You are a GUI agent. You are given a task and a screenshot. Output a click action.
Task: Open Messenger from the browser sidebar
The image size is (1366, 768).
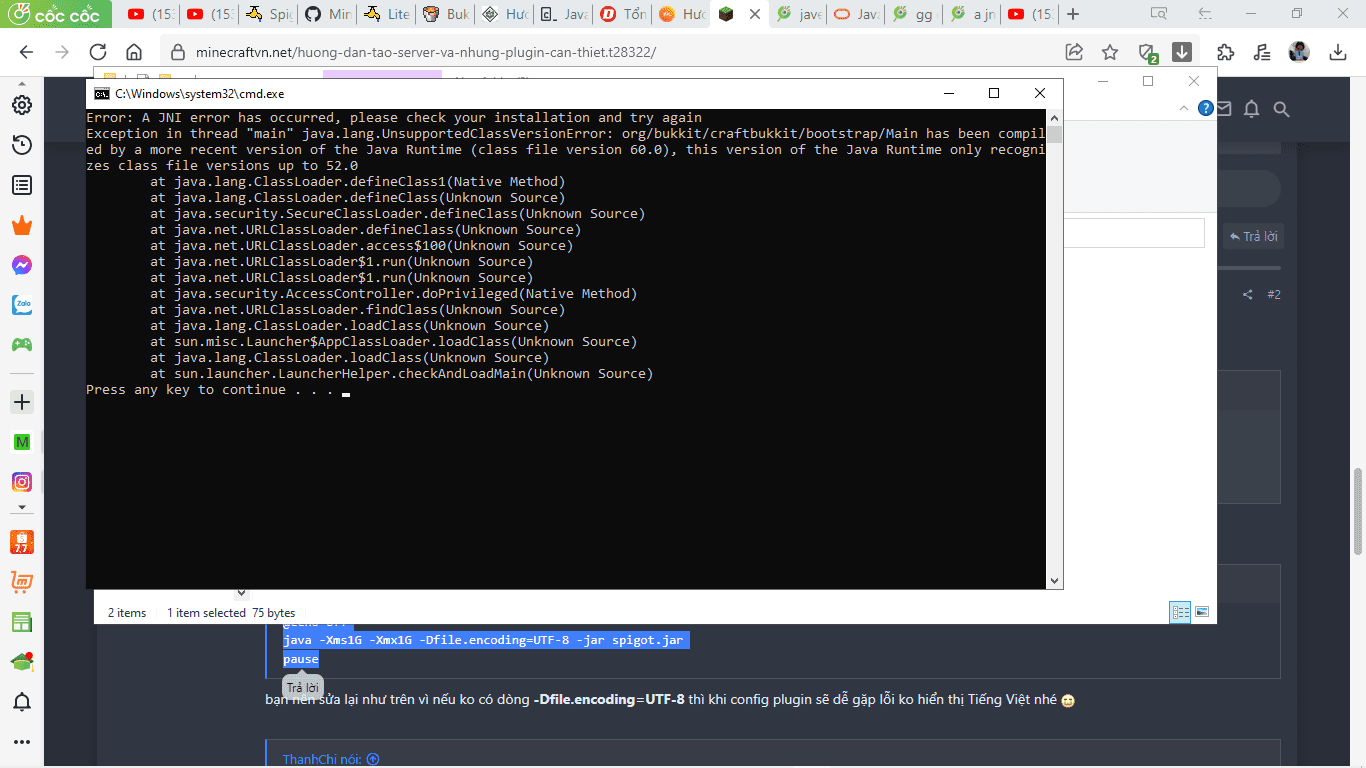21,265
